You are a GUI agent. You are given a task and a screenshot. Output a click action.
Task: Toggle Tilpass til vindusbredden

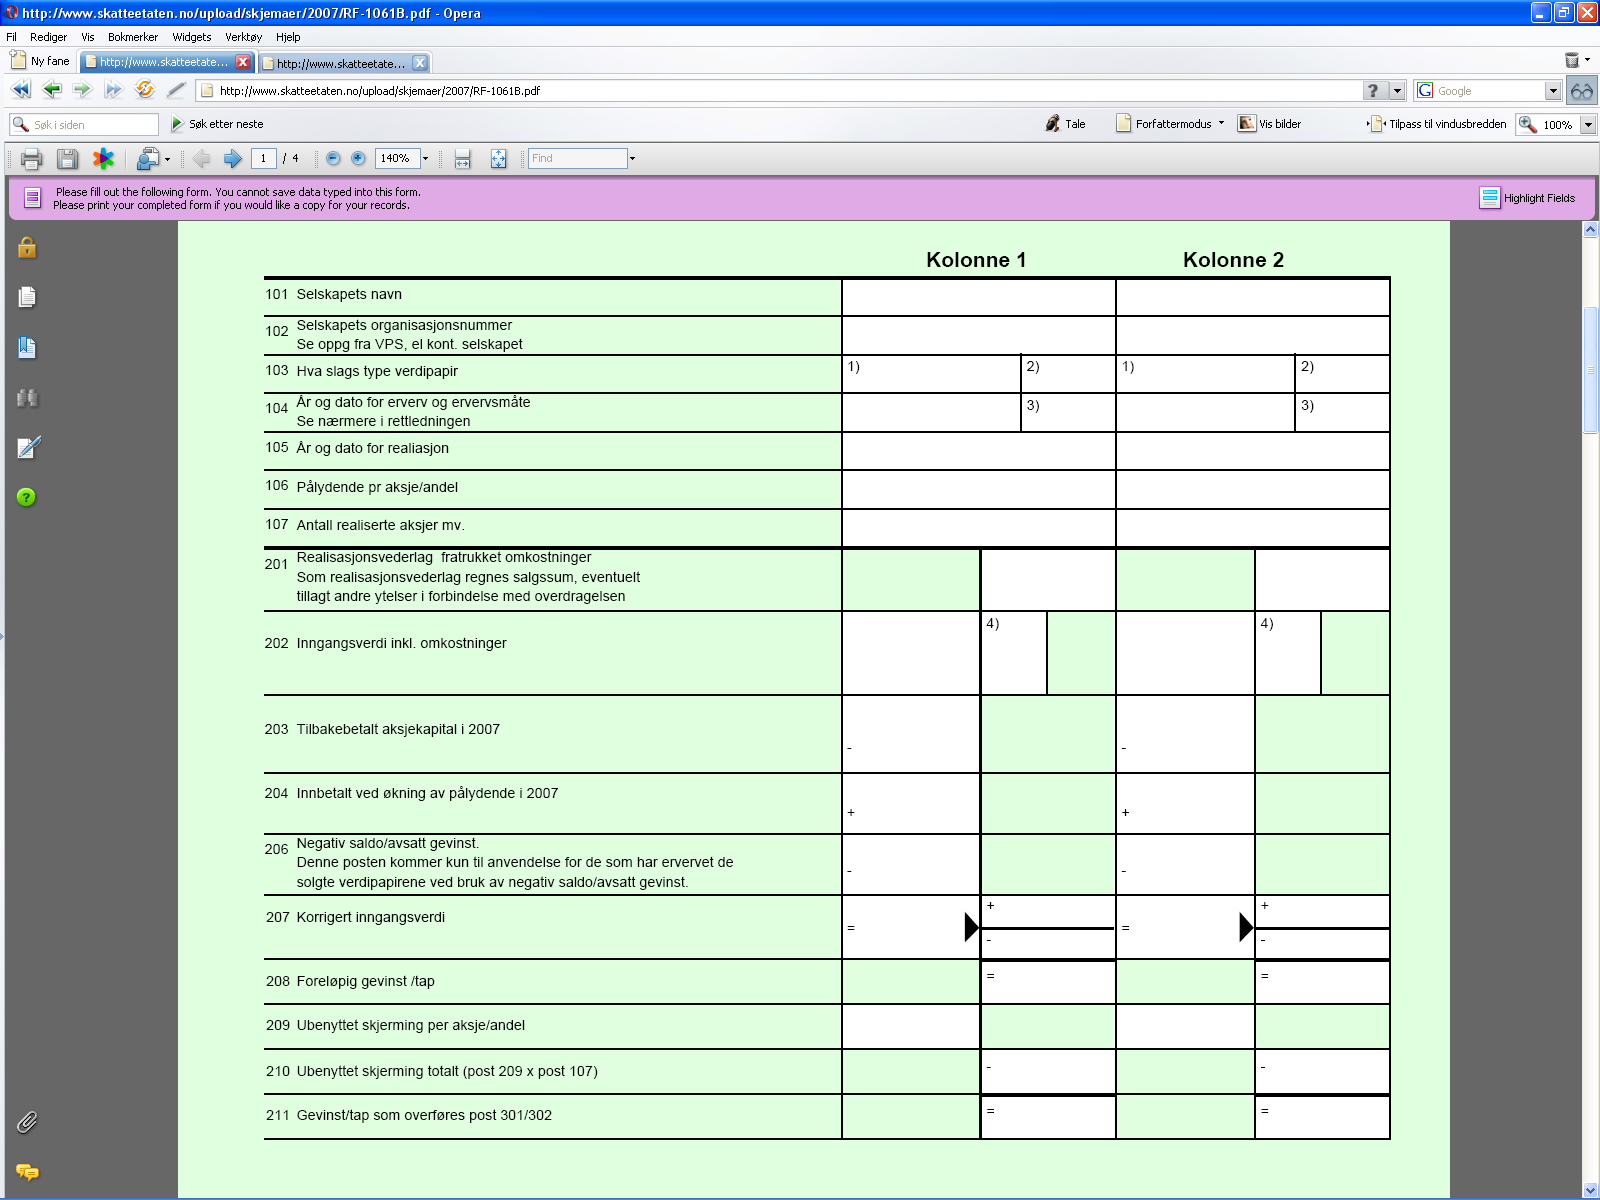coord(1436,124)
